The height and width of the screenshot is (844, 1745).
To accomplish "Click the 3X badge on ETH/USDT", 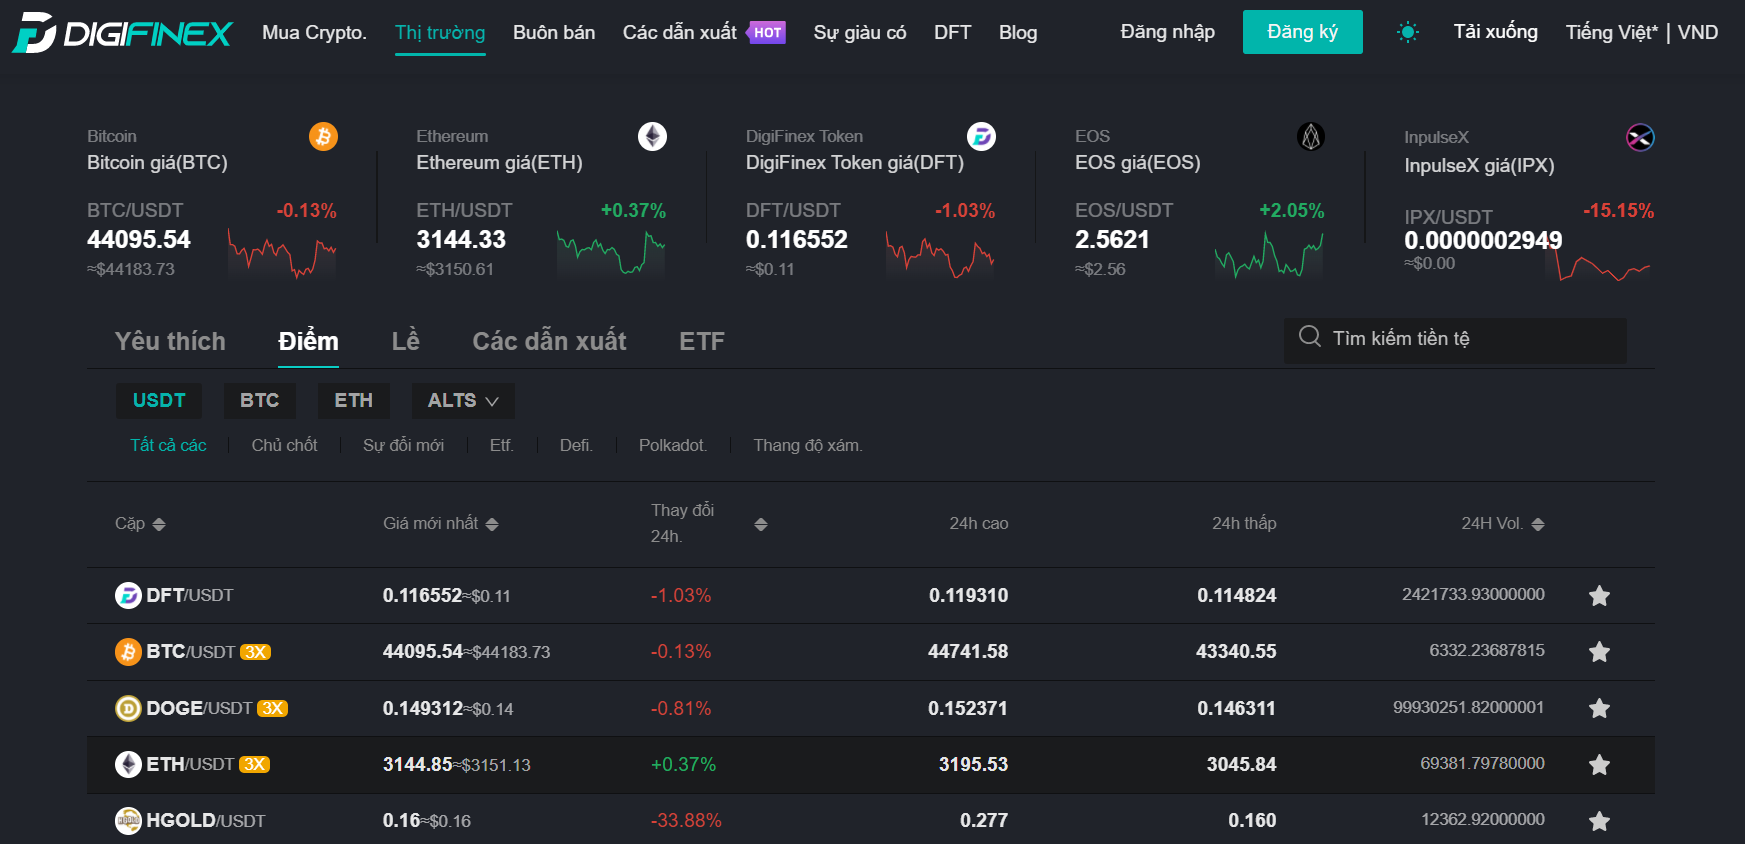I will [254, 764].
